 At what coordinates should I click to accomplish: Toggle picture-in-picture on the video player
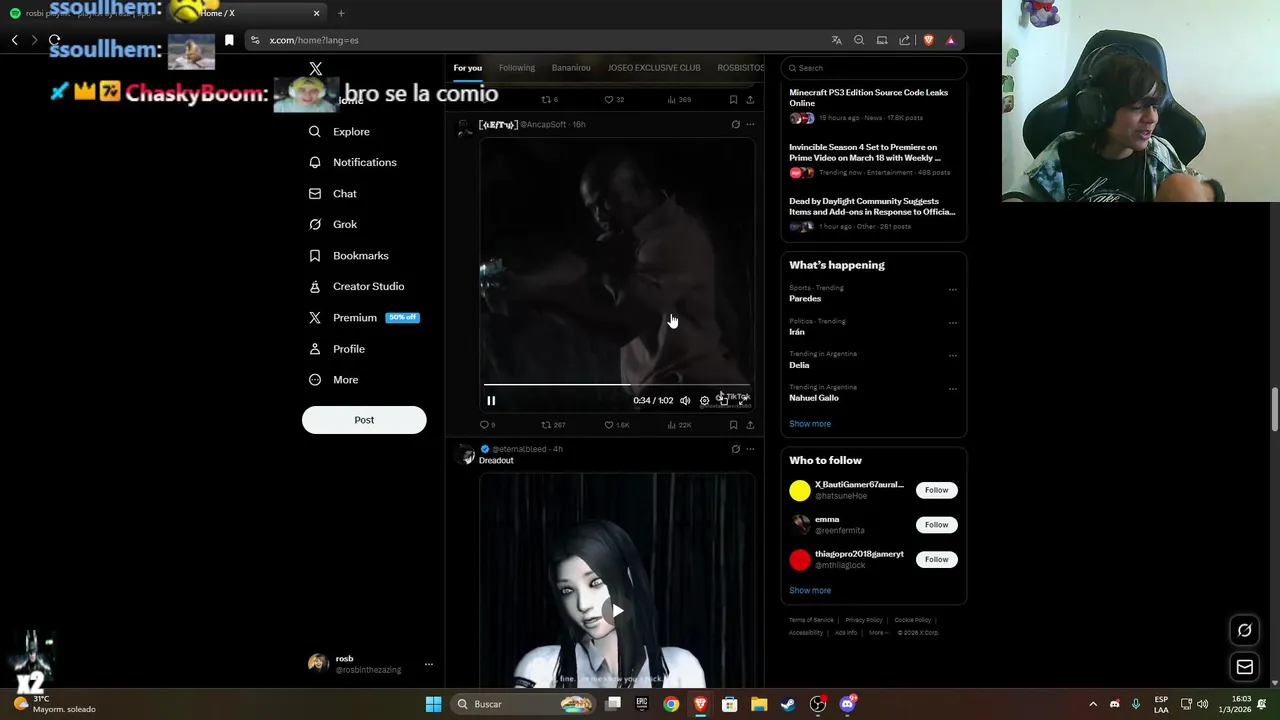click(x=723, y=400)
